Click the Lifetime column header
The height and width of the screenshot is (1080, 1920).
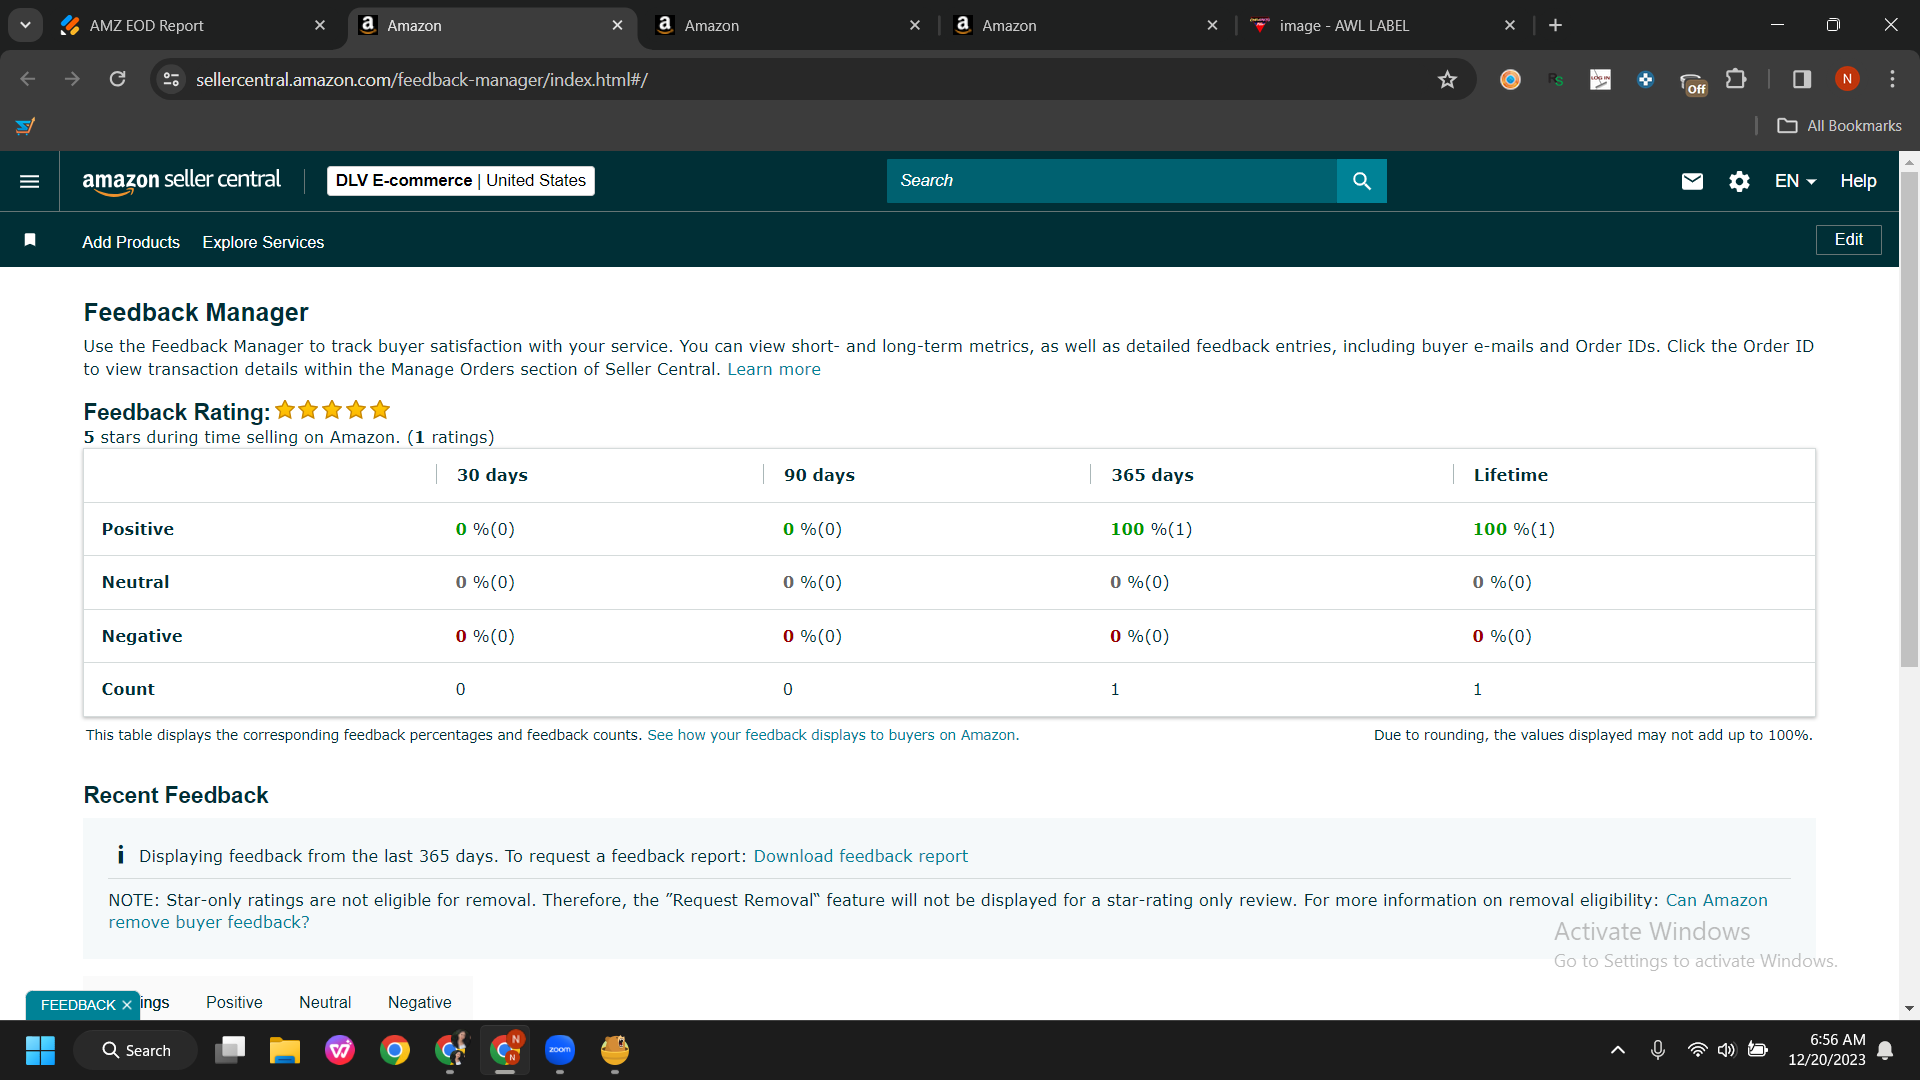click(x=1510, y=475)
